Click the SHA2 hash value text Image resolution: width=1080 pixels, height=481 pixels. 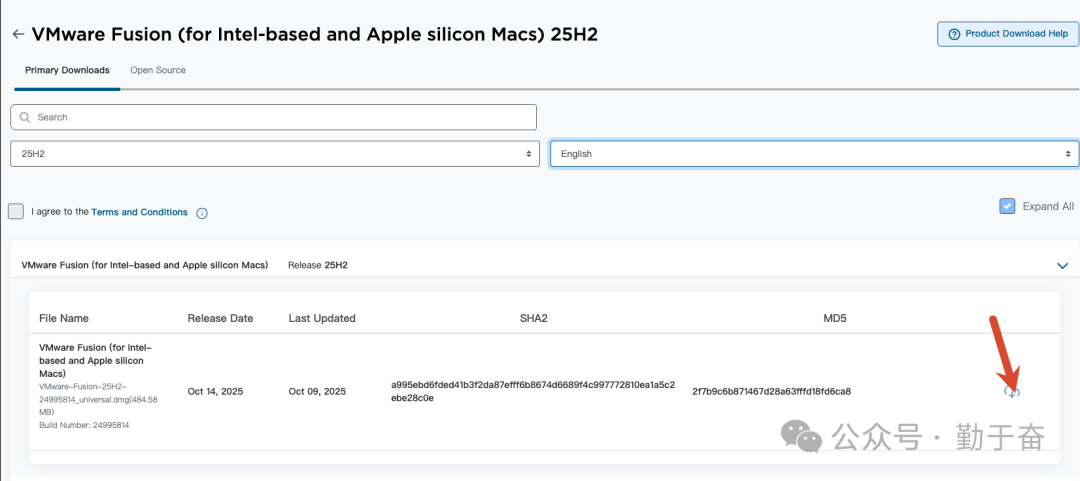coord(532,391)
